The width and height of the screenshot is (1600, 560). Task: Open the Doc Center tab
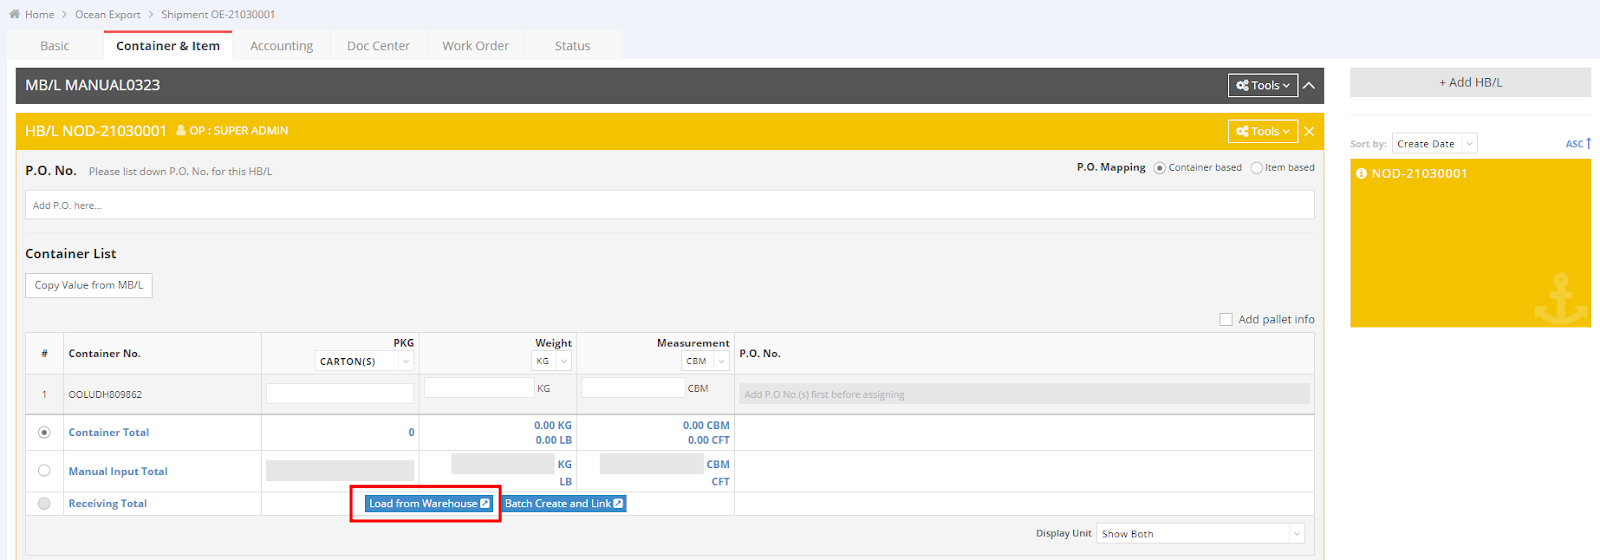pyautogui.click(x=378, y=46)
